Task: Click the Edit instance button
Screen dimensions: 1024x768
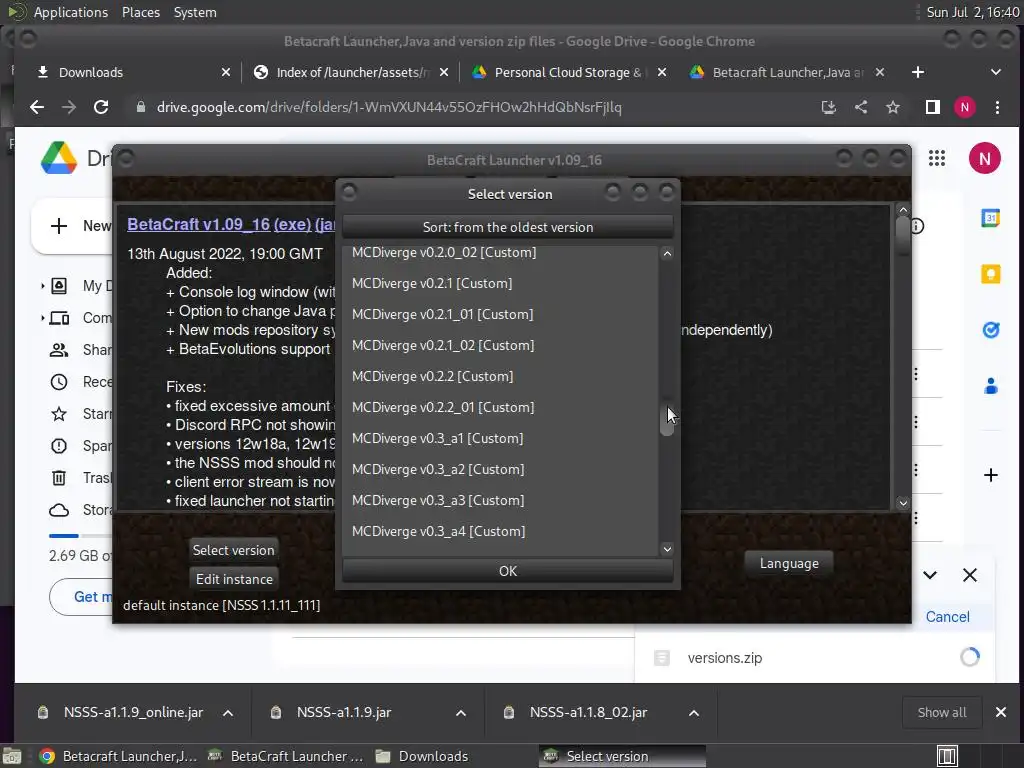Action: pyautogui.click(x=234, y=579)
